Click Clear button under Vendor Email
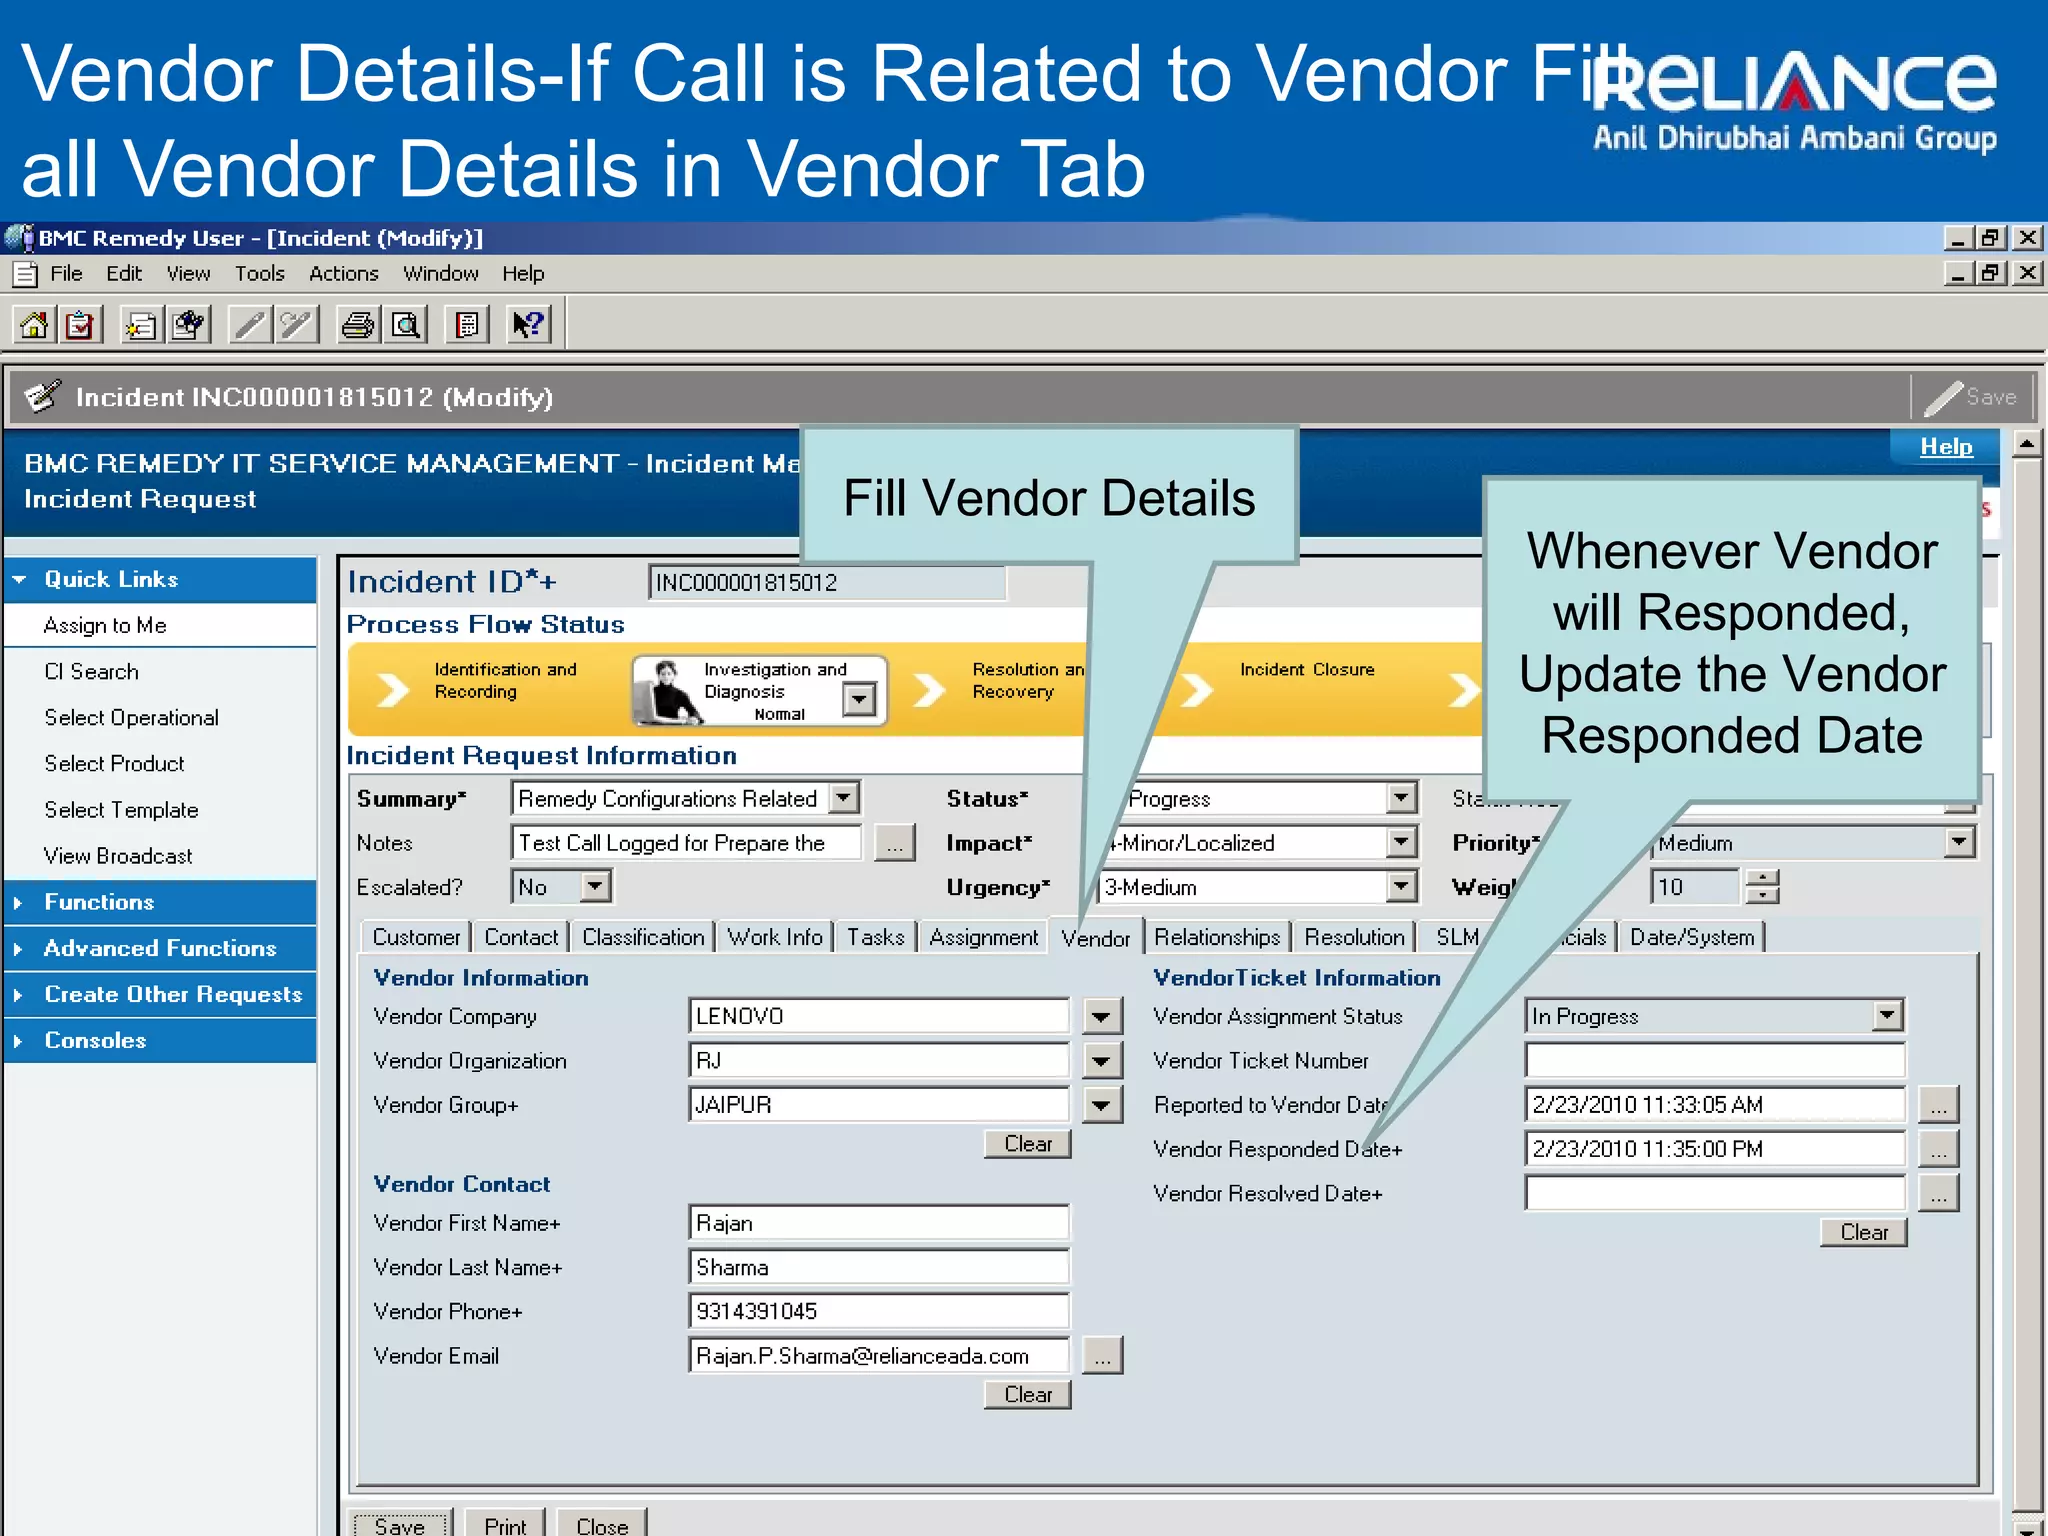 pos(1028,1394)
